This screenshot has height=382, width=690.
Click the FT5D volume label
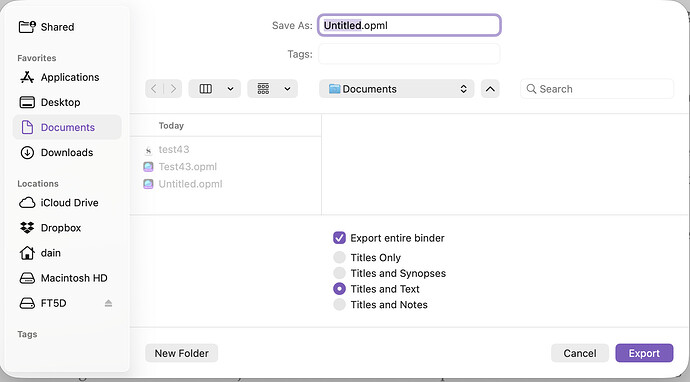[53, 303]
